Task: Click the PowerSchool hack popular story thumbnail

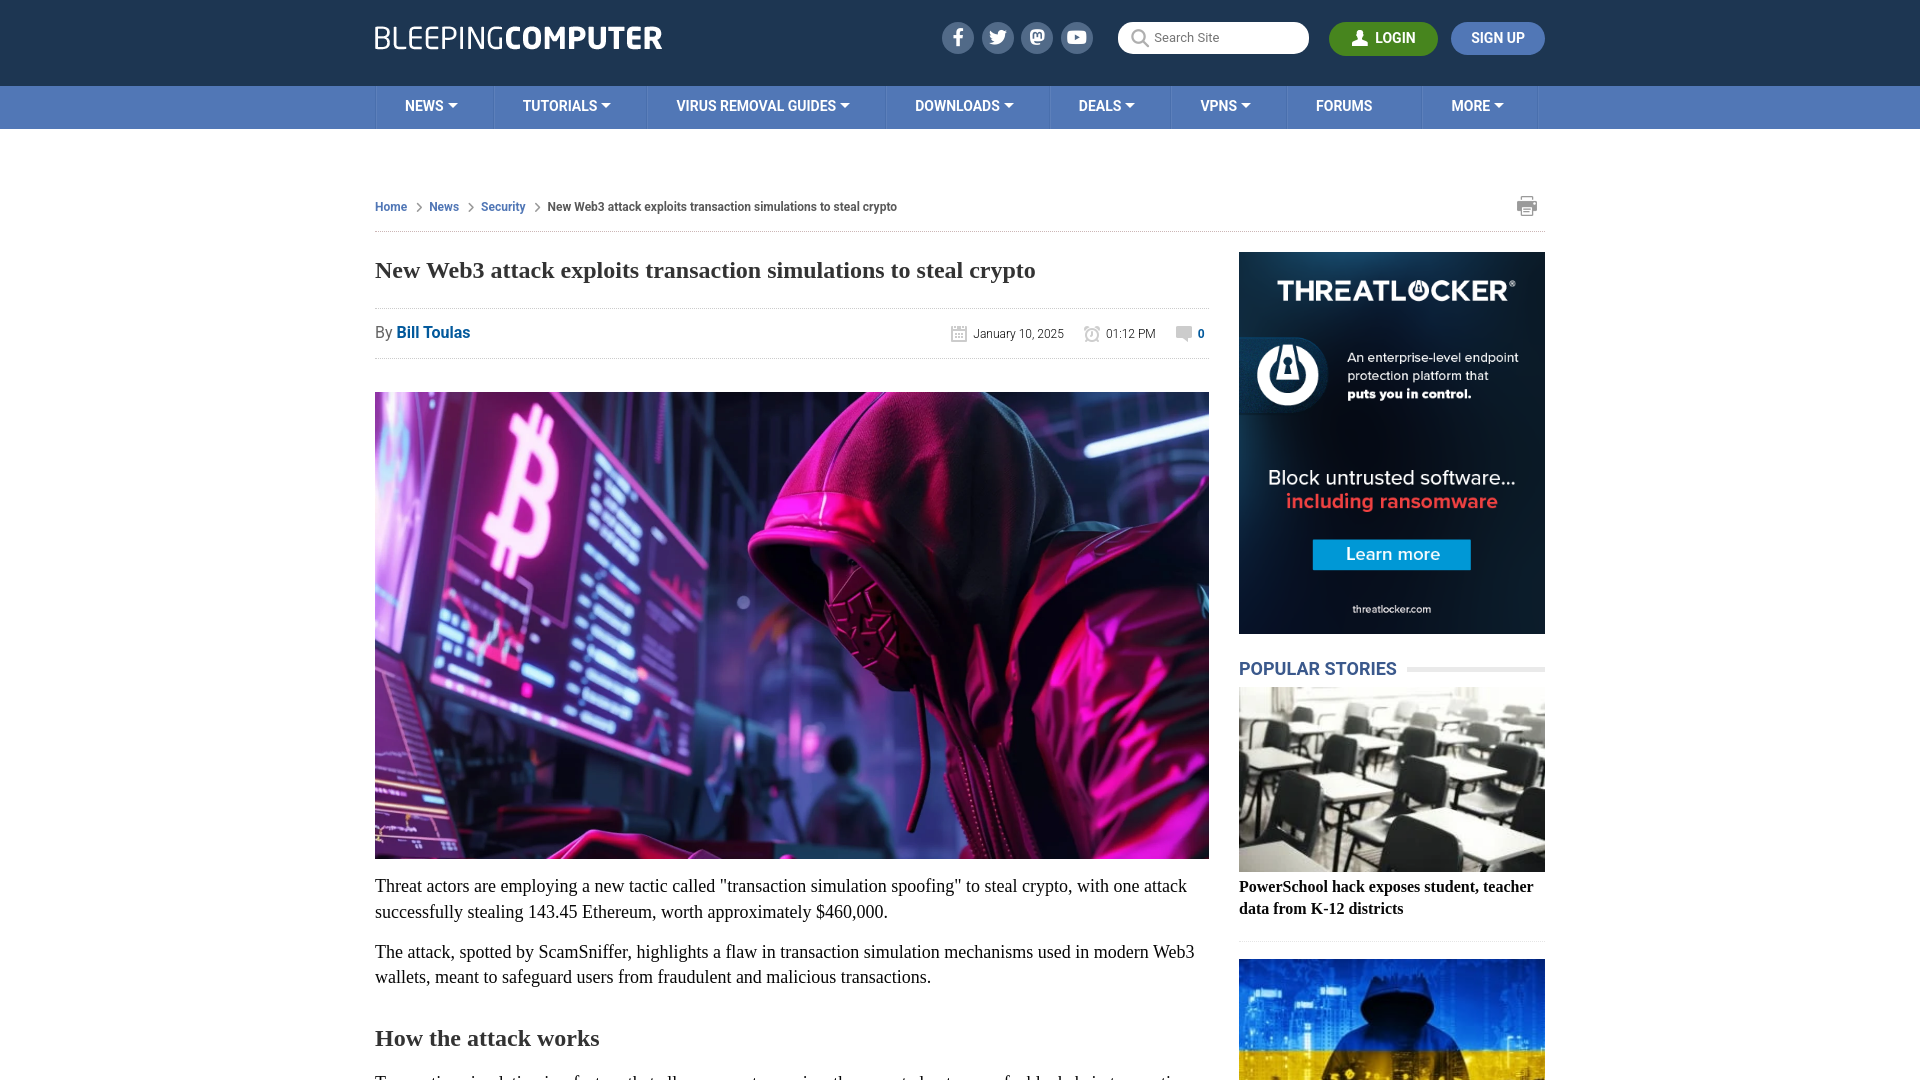Action: 1391,778
